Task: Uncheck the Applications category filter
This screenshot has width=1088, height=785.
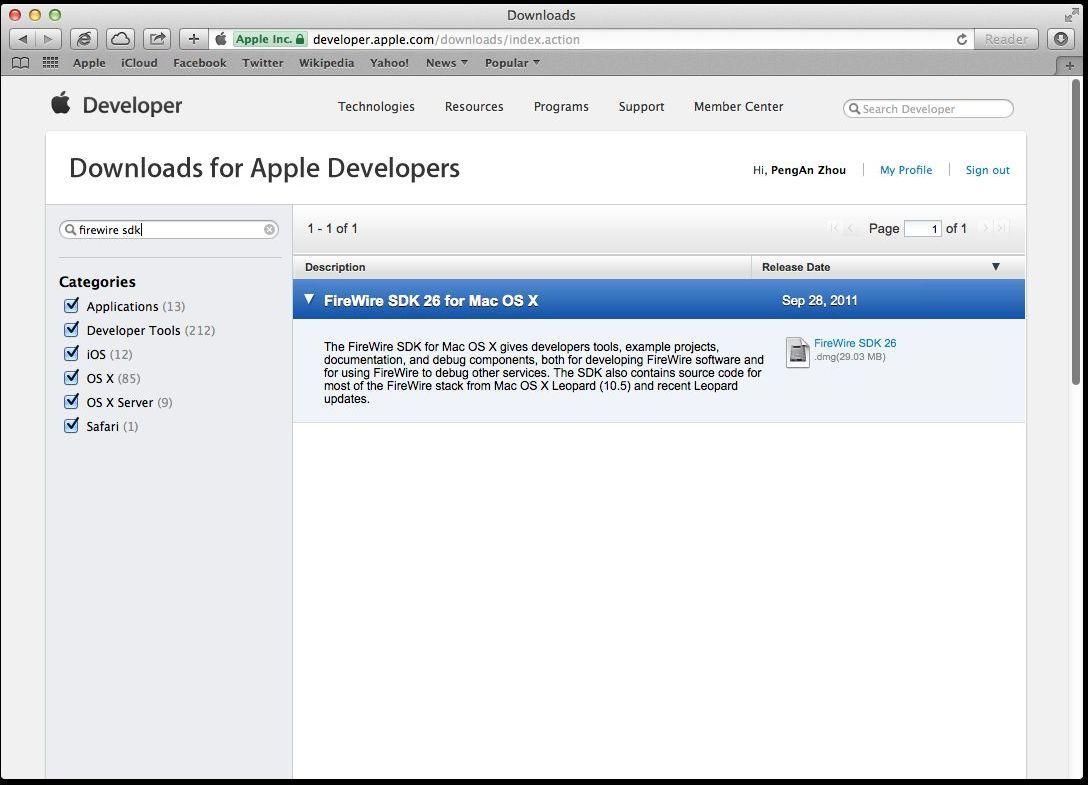Action: [71, 305]
